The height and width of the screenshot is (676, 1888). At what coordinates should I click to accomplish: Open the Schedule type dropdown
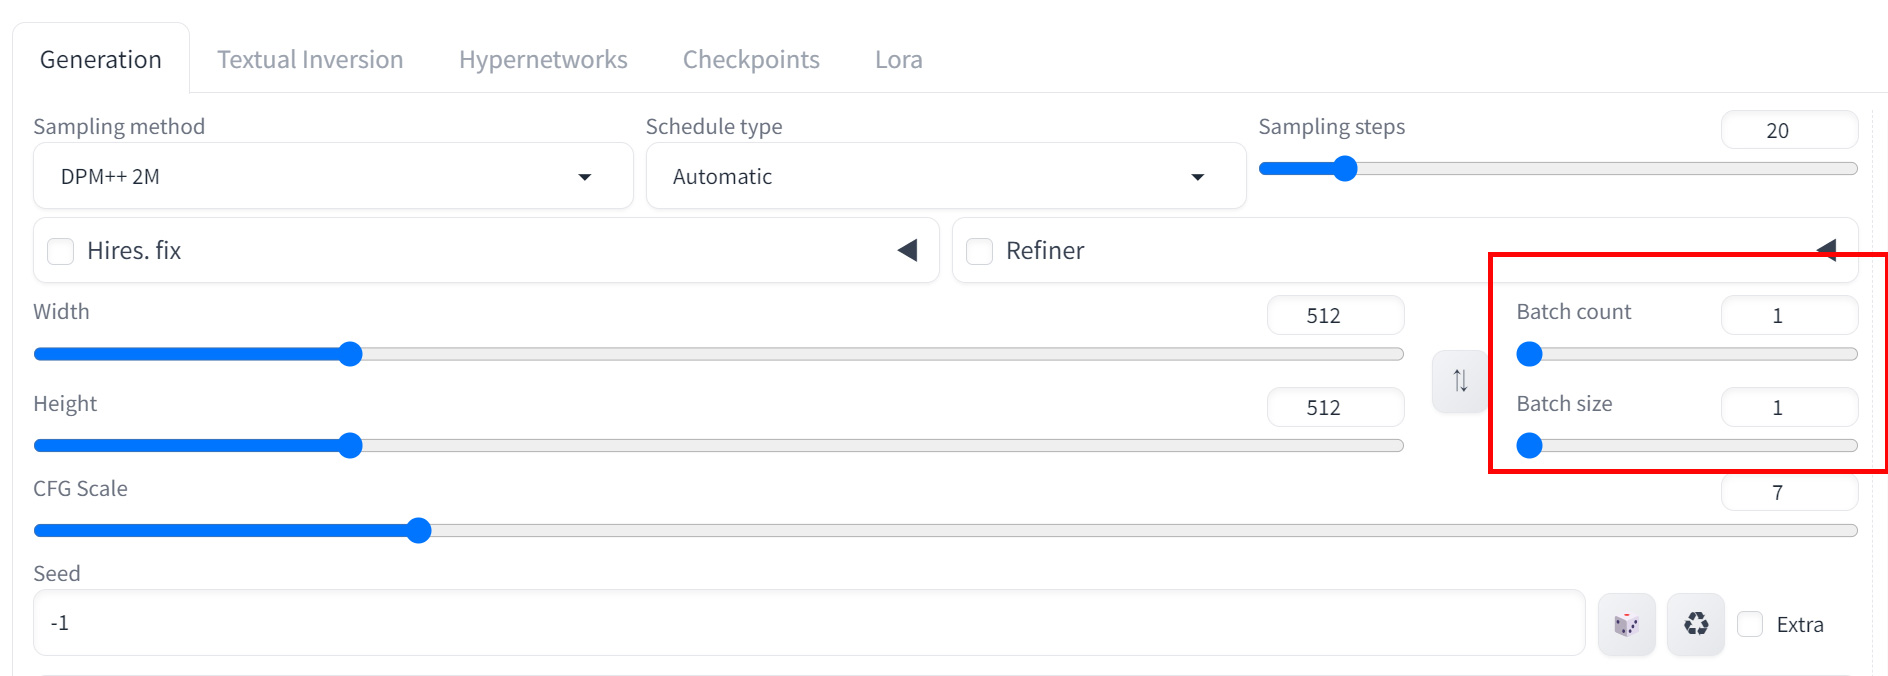[945, 177]
